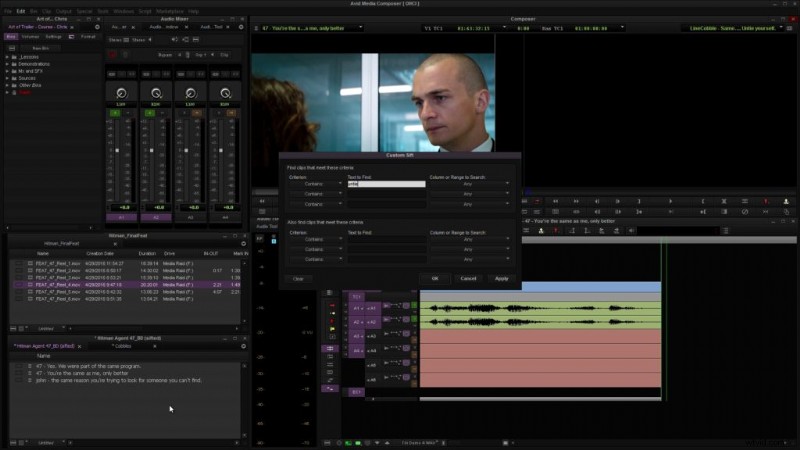Open the Edit menu
This screenshot has width=800, height=450.
[x=20, y=11]
